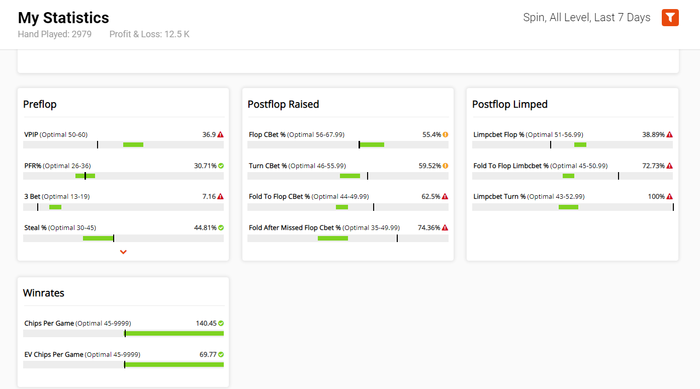The width and height of the screenshot is (700, 389).
Task: Click the red warning icon beside VPIP
Action: pyautogui.click(x=221, y=134)
